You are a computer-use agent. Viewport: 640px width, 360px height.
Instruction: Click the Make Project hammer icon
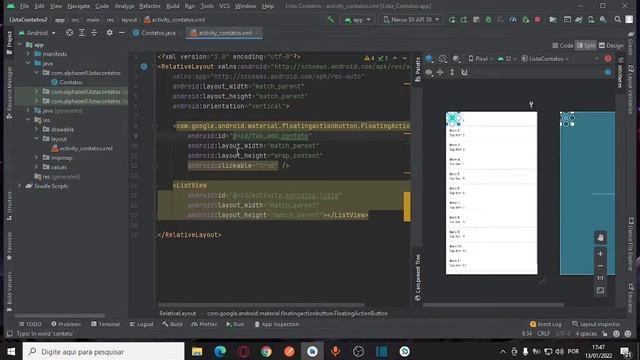click(x=331, y=19)
